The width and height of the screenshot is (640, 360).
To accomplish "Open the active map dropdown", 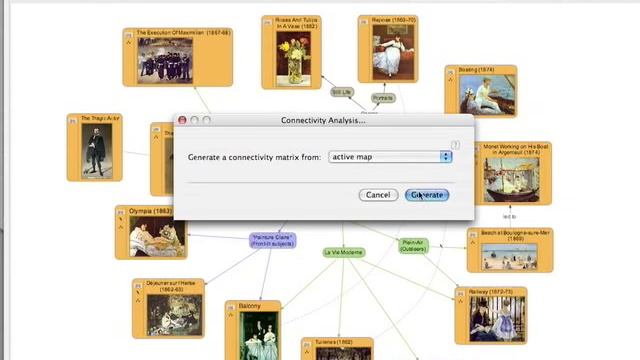I will [390, 157].
